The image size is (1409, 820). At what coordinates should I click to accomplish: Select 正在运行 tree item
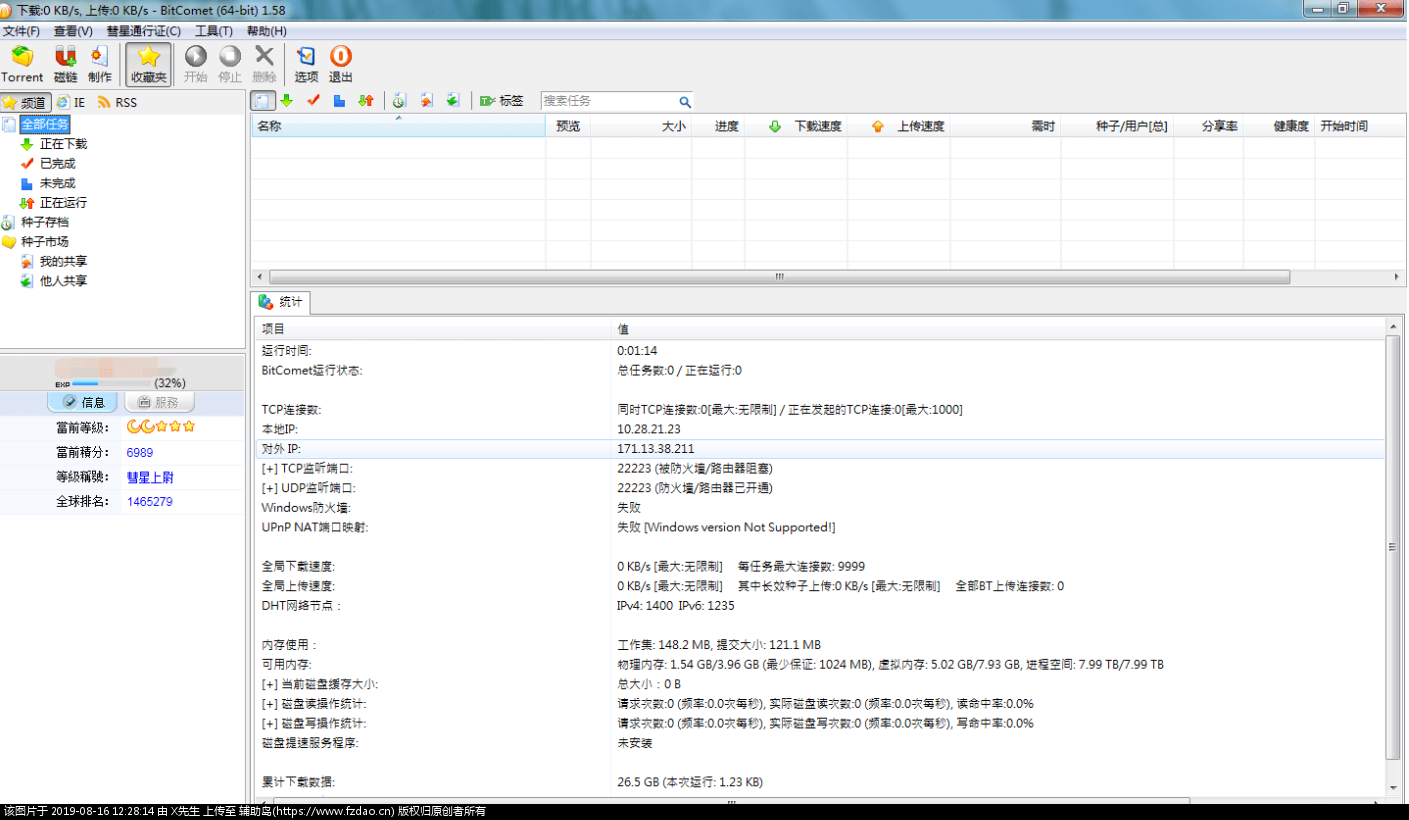(63, 202)
